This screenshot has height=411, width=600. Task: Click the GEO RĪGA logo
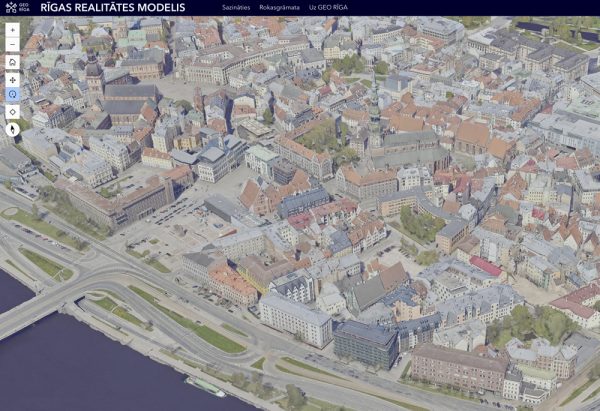tap(18, 7)
